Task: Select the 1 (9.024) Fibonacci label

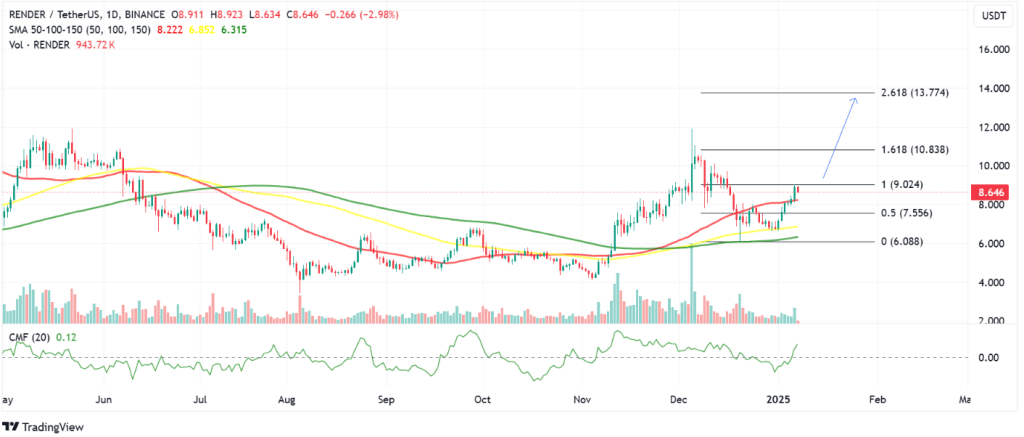Action: [x=901, y=185]
